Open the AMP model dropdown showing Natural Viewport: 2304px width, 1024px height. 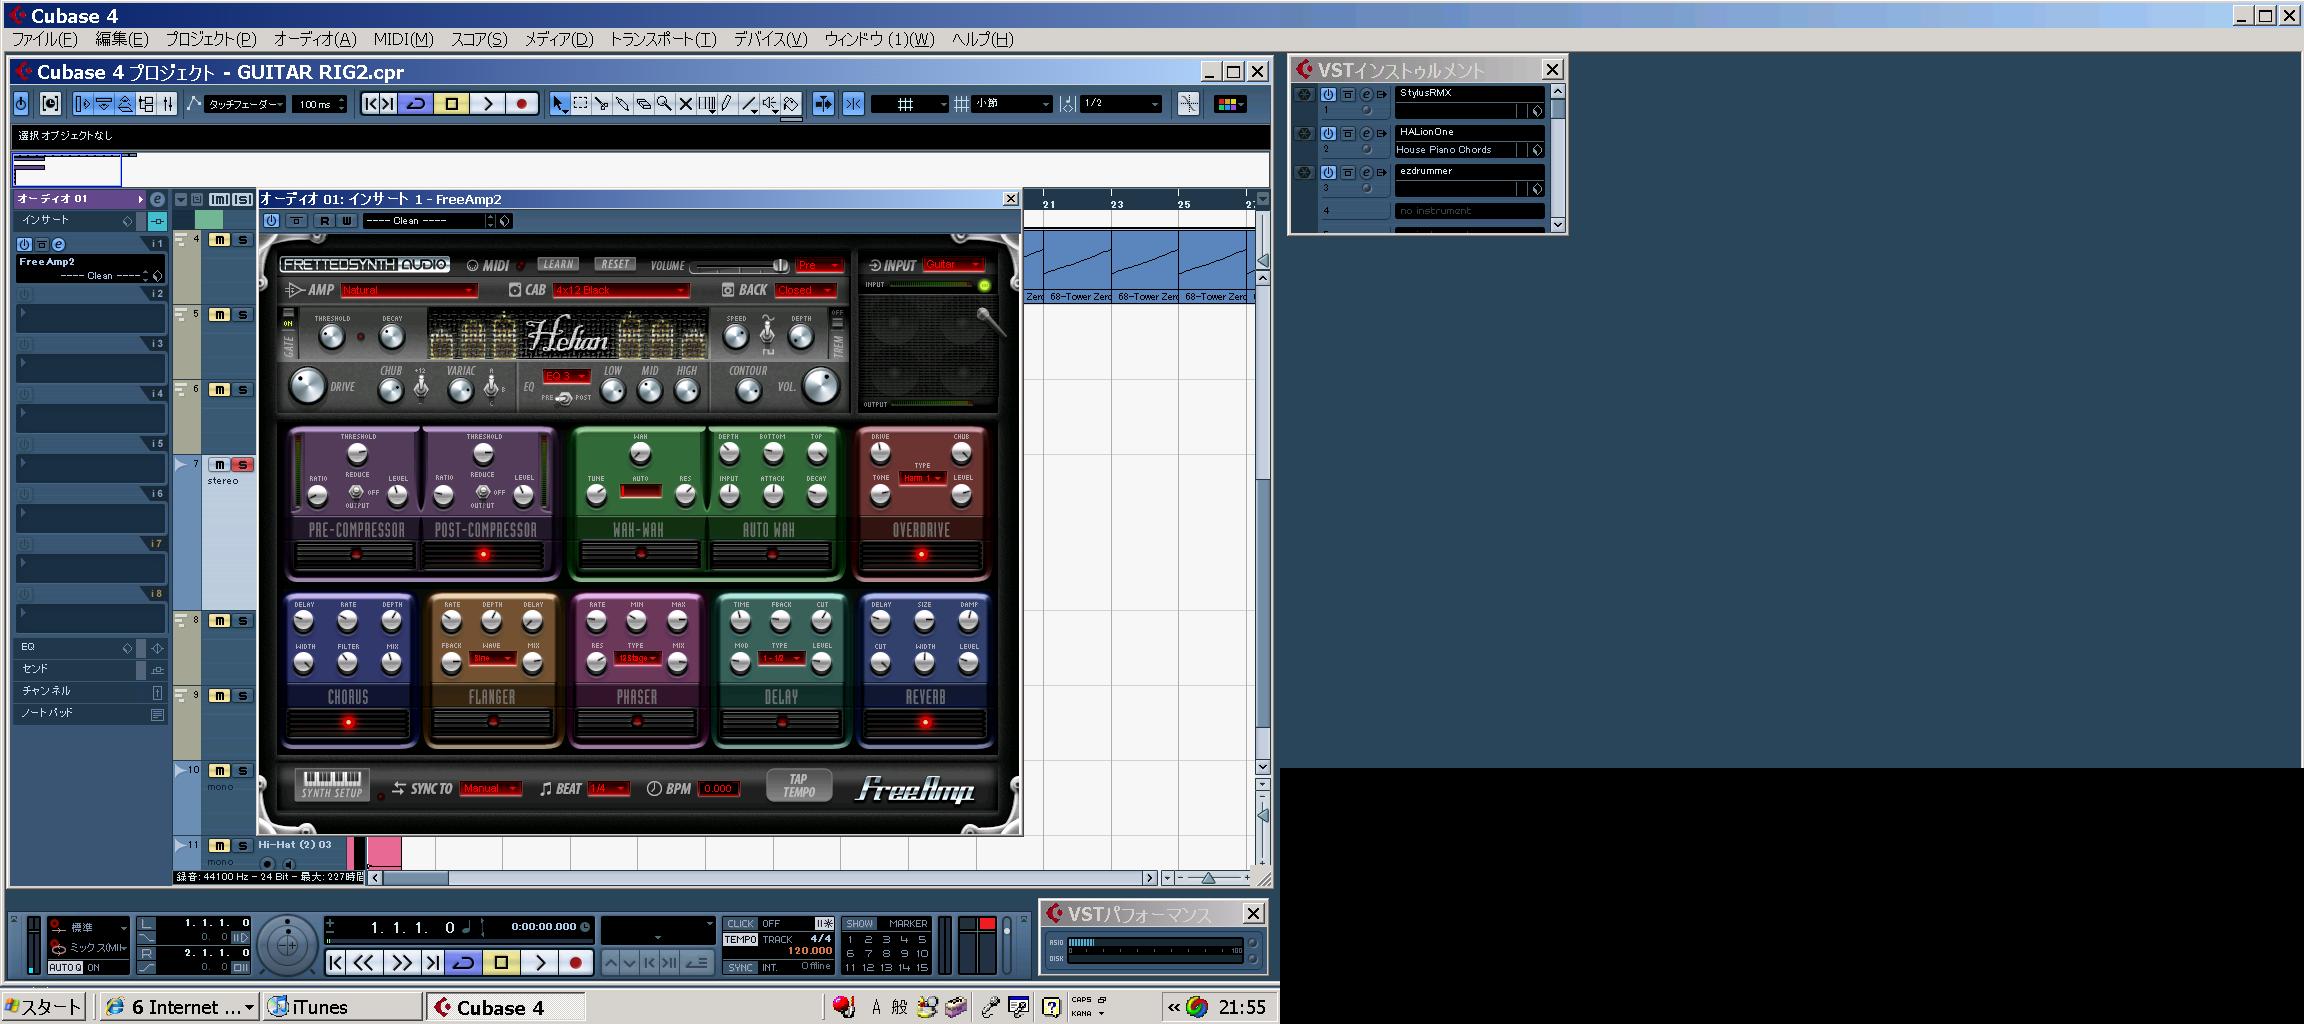(x=409, y=290)
